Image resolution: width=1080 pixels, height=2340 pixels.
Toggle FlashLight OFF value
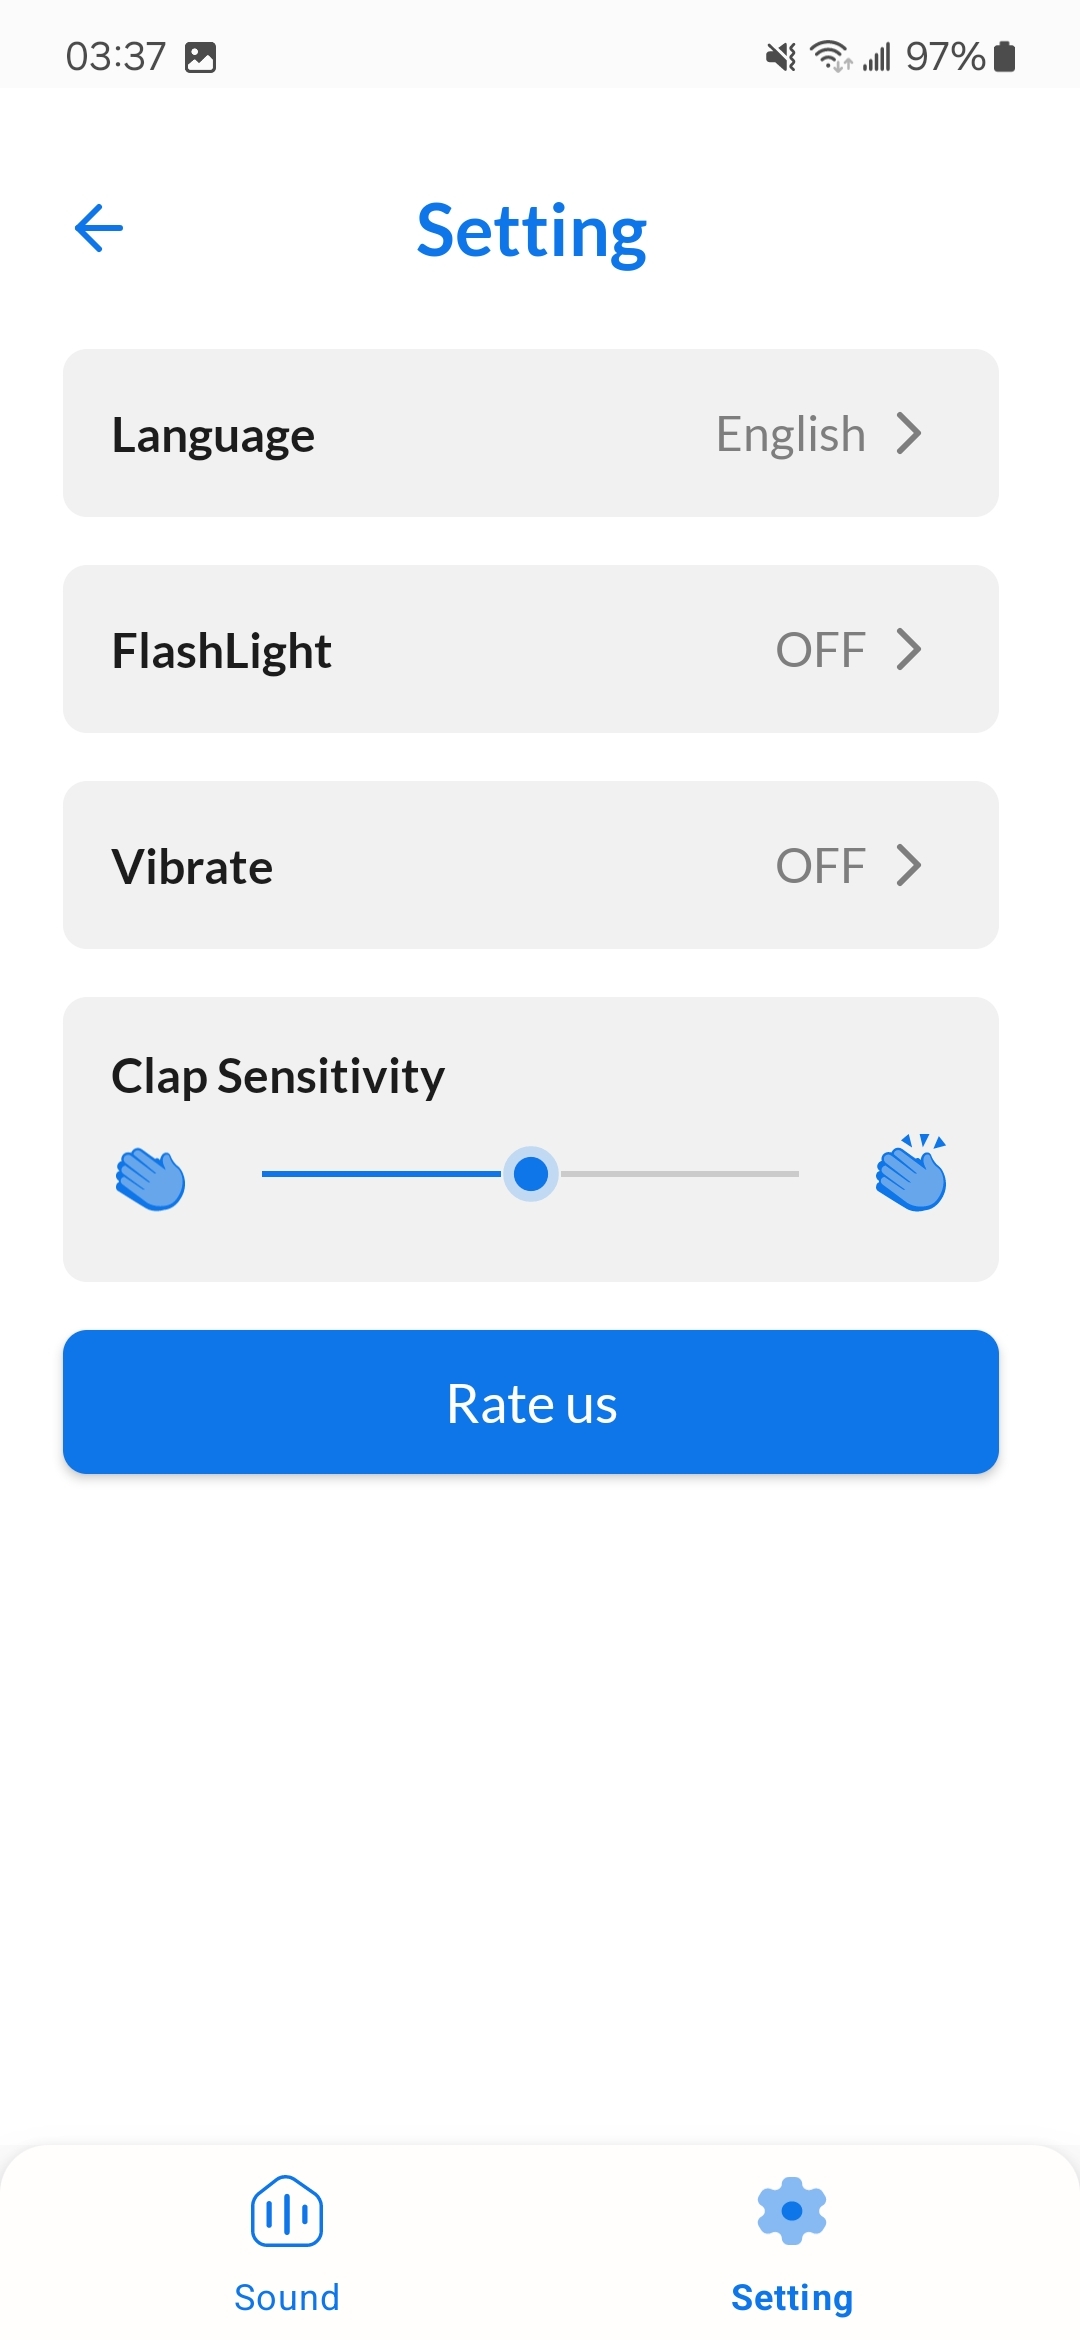click(820, 650)
